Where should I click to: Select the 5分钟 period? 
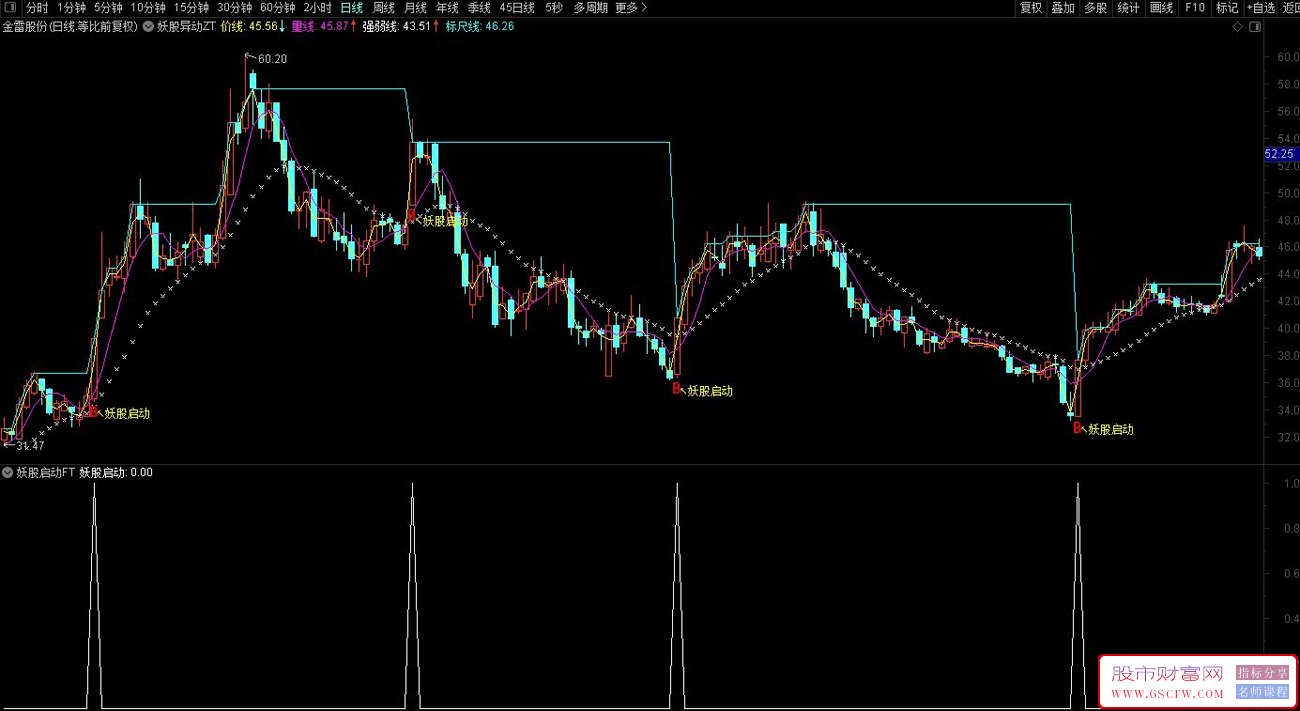point(108,7)
